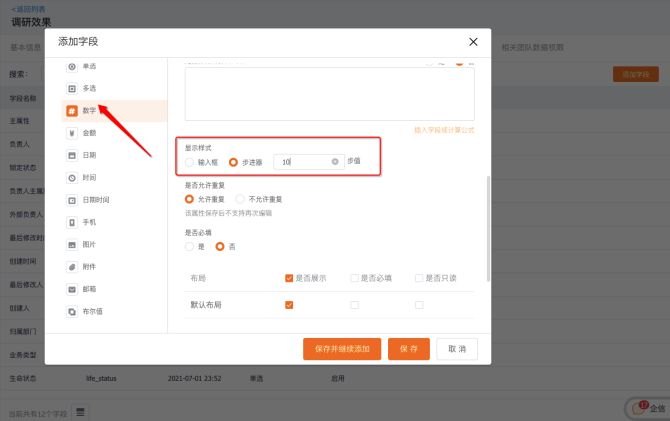Select the 日期 calendar field icon
The height and width of the screenshot is (421, 670).
[x=72, y=155]
